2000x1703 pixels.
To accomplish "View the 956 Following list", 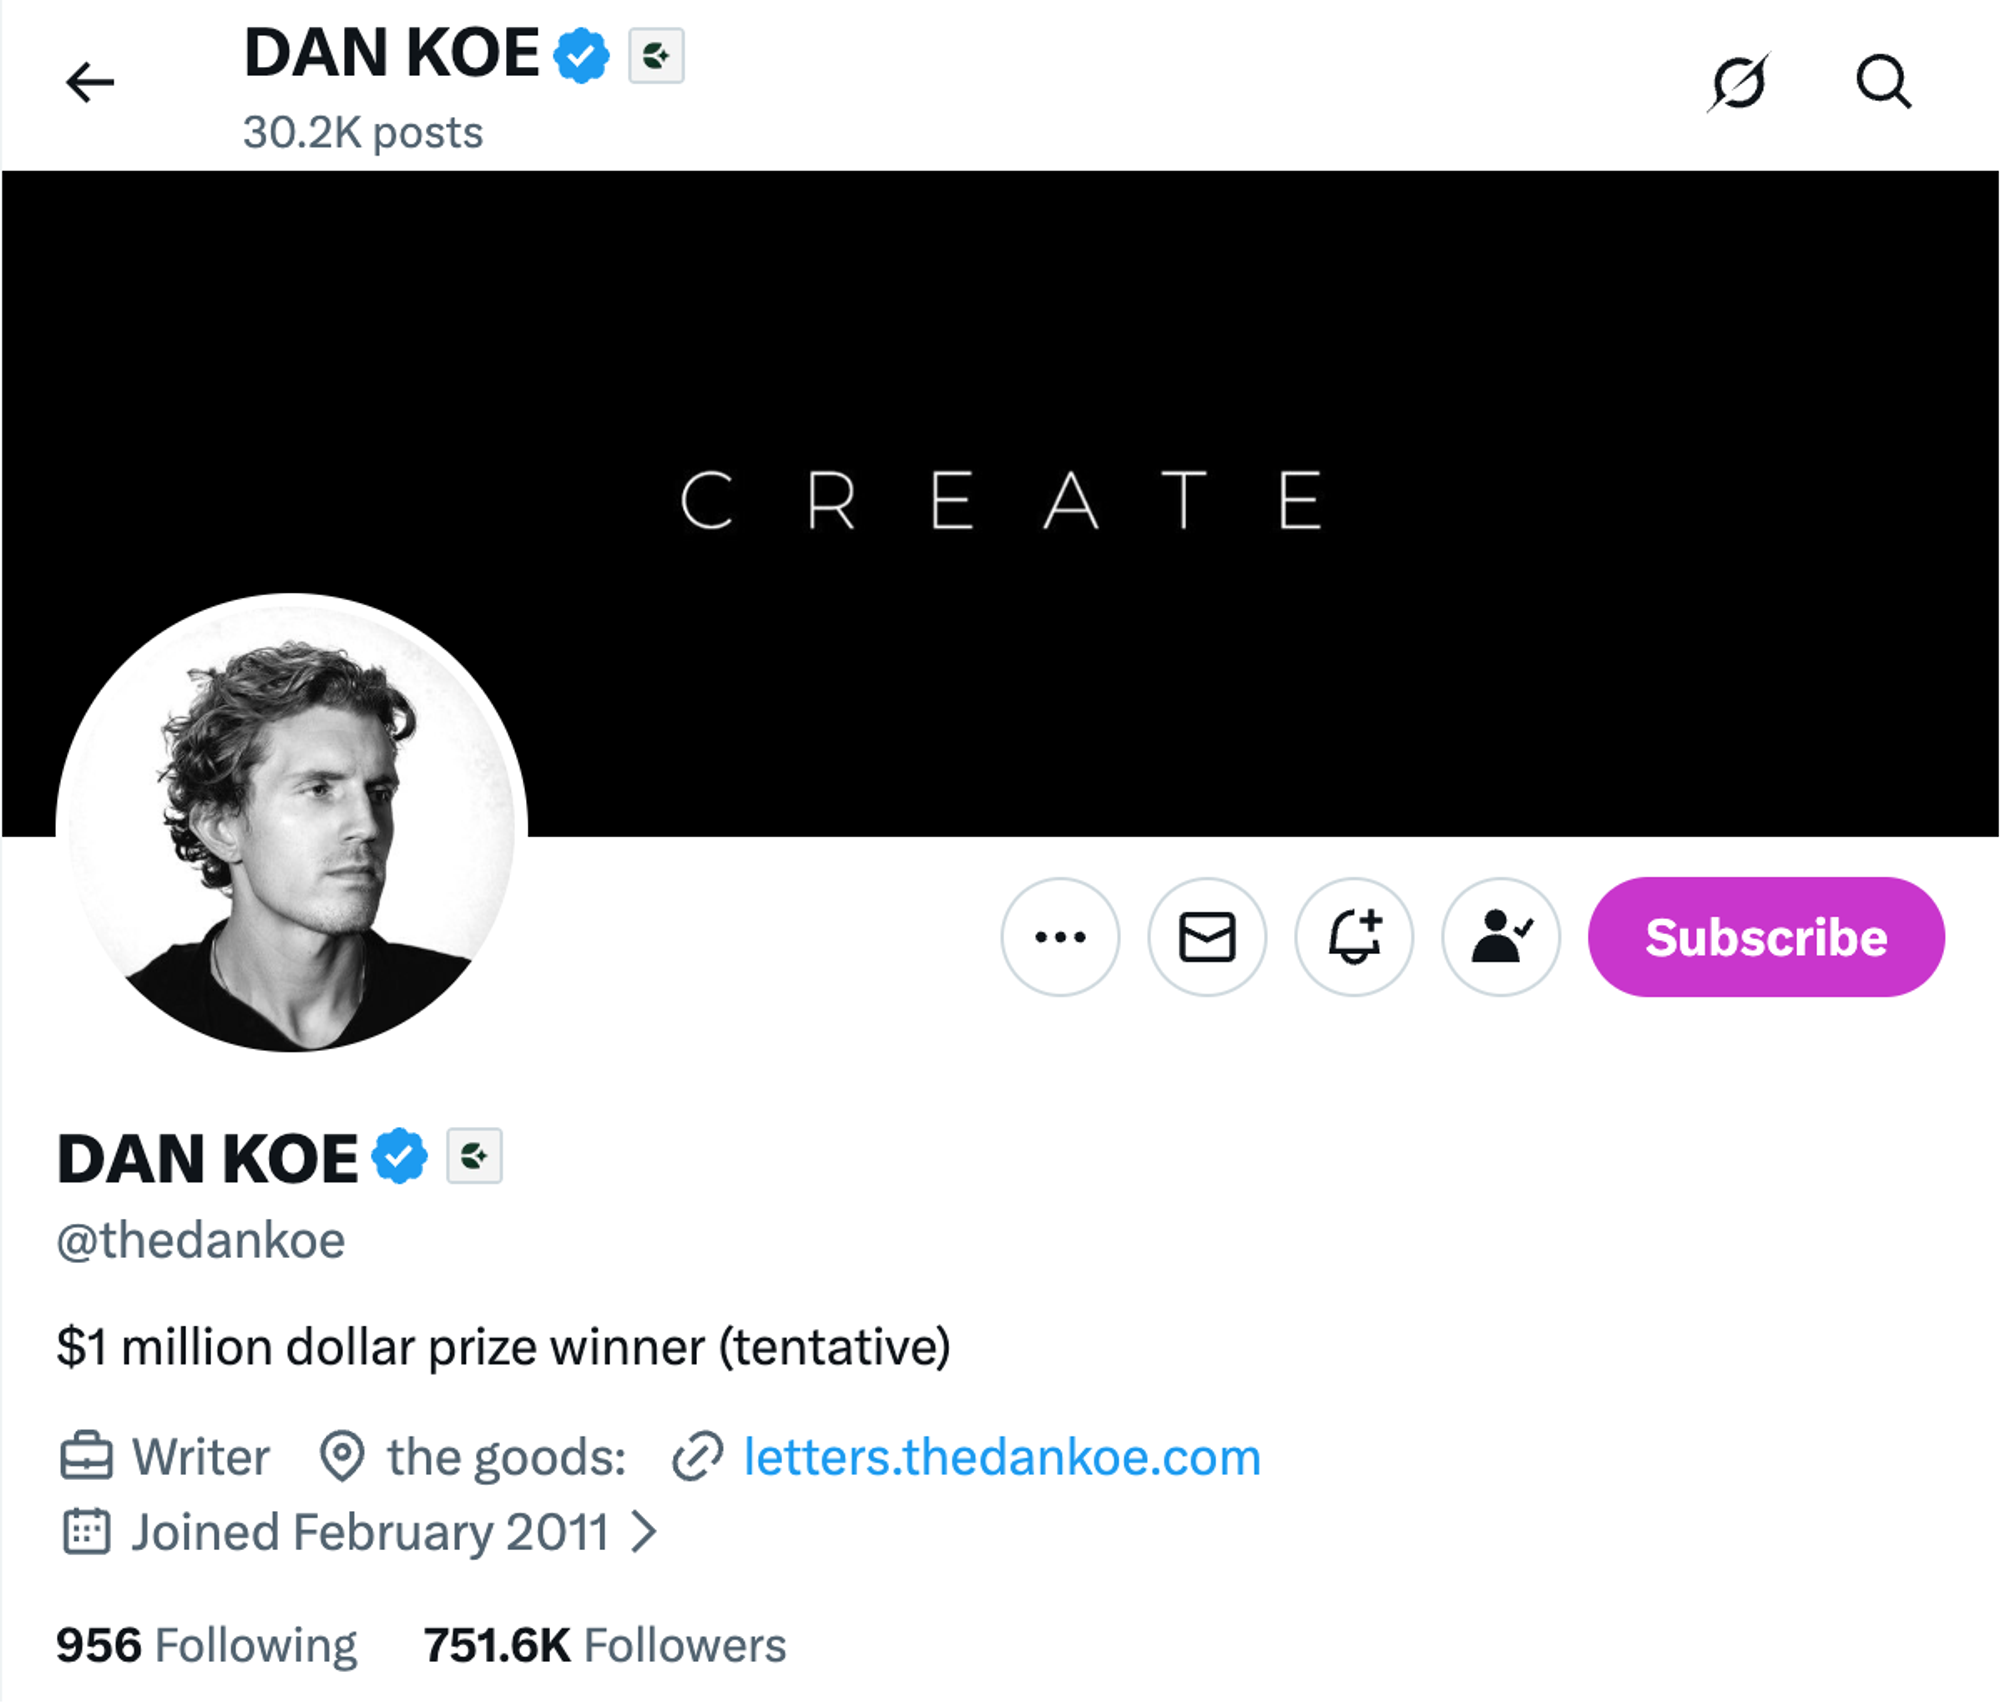I will pyautogui.click(x=206, y=1645).
